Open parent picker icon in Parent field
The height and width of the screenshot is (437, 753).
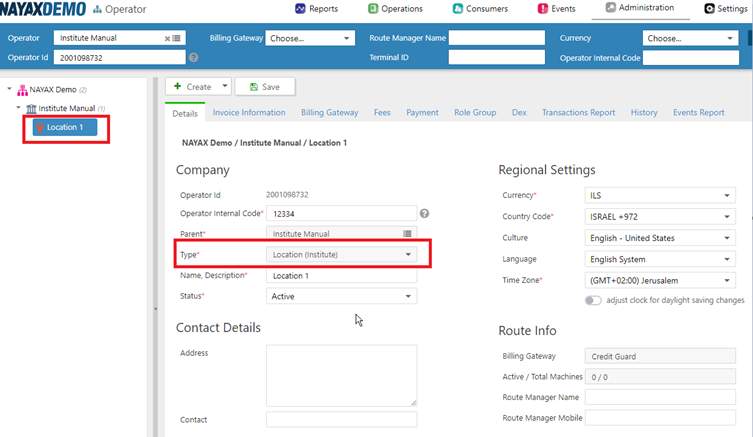(407, 234)
